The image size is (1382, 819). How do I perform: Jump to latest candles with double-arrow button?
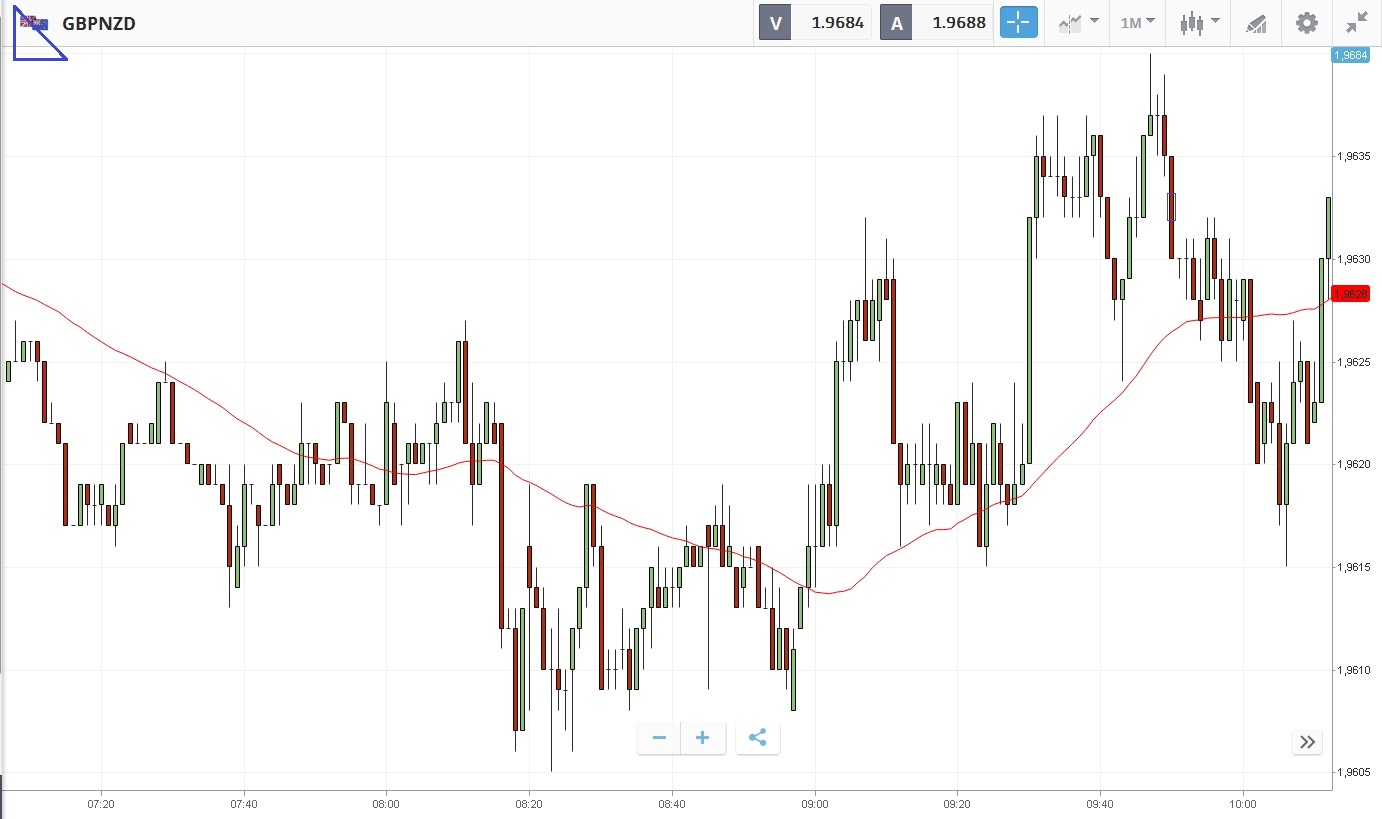coord(1307,742)
